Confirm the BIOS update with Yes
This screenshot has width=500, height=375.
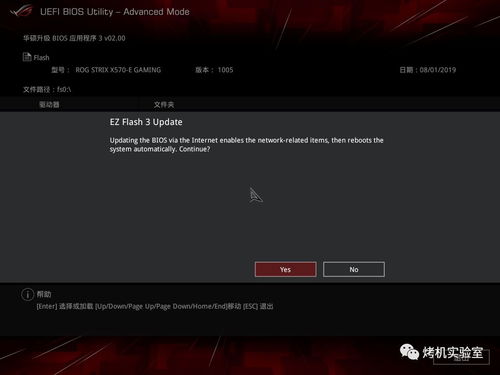[285, 269]
